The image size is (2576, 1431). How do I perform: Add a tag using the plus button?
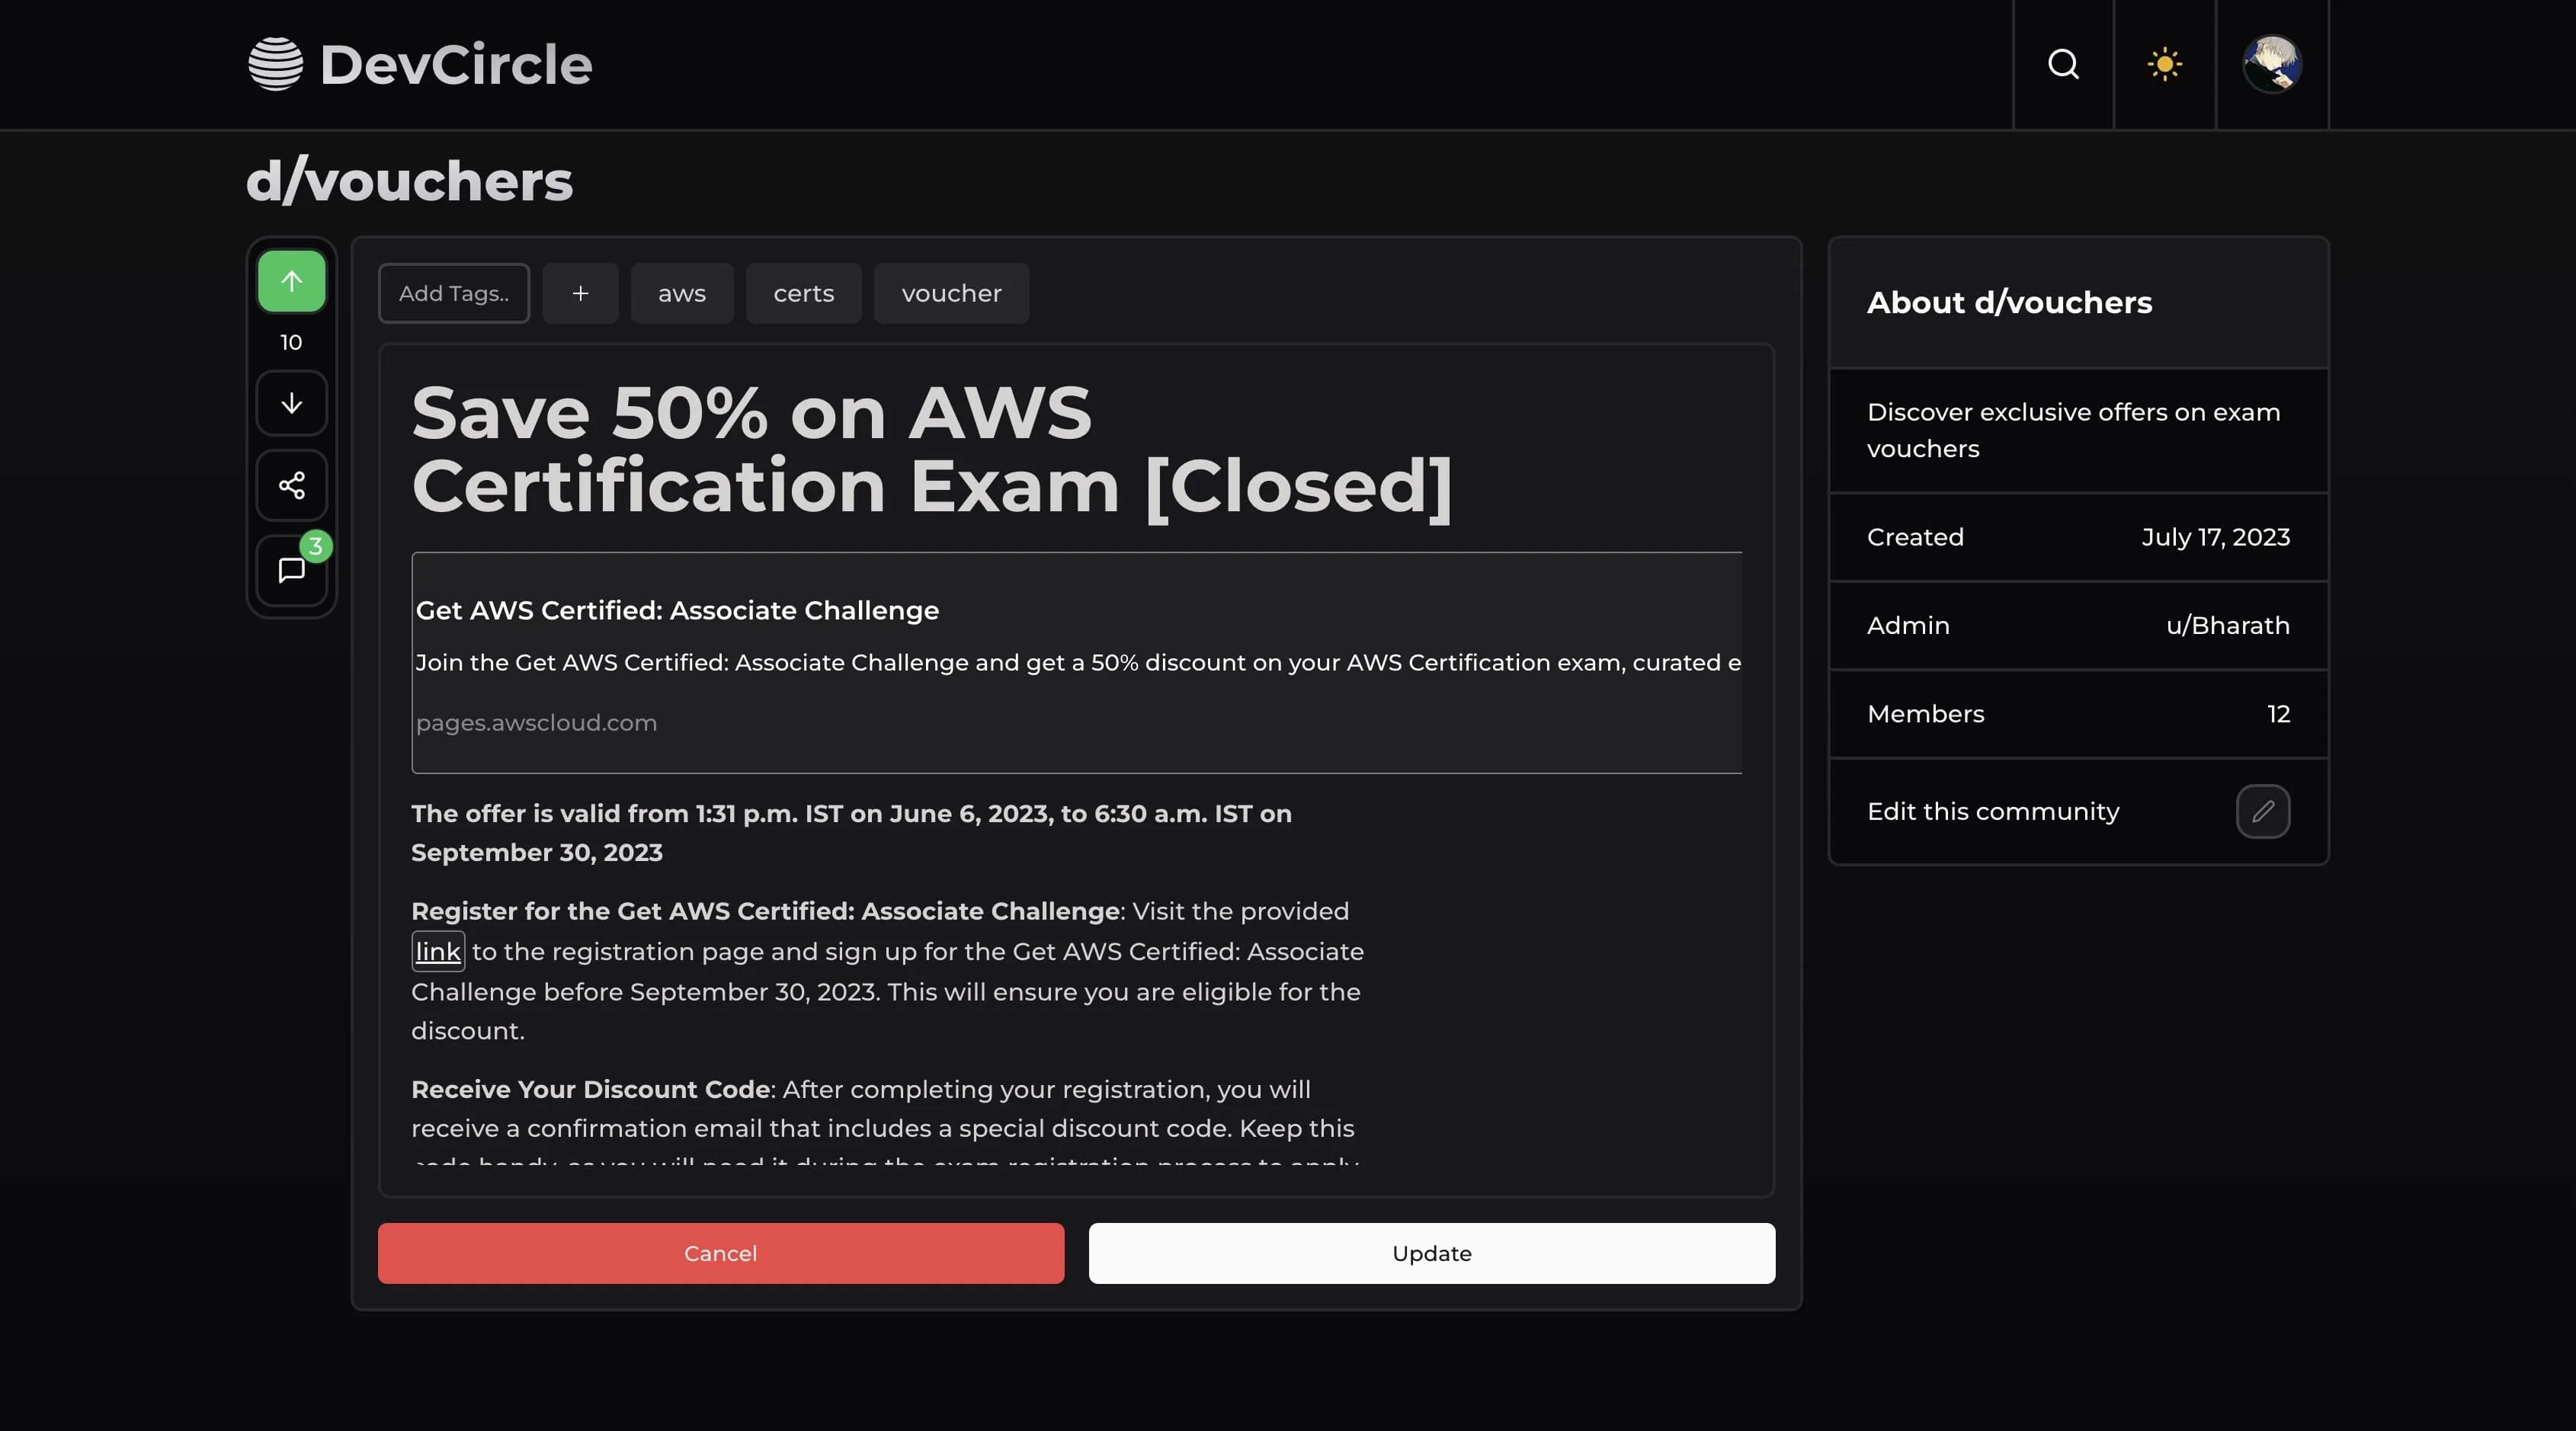(x=580, y=293)
